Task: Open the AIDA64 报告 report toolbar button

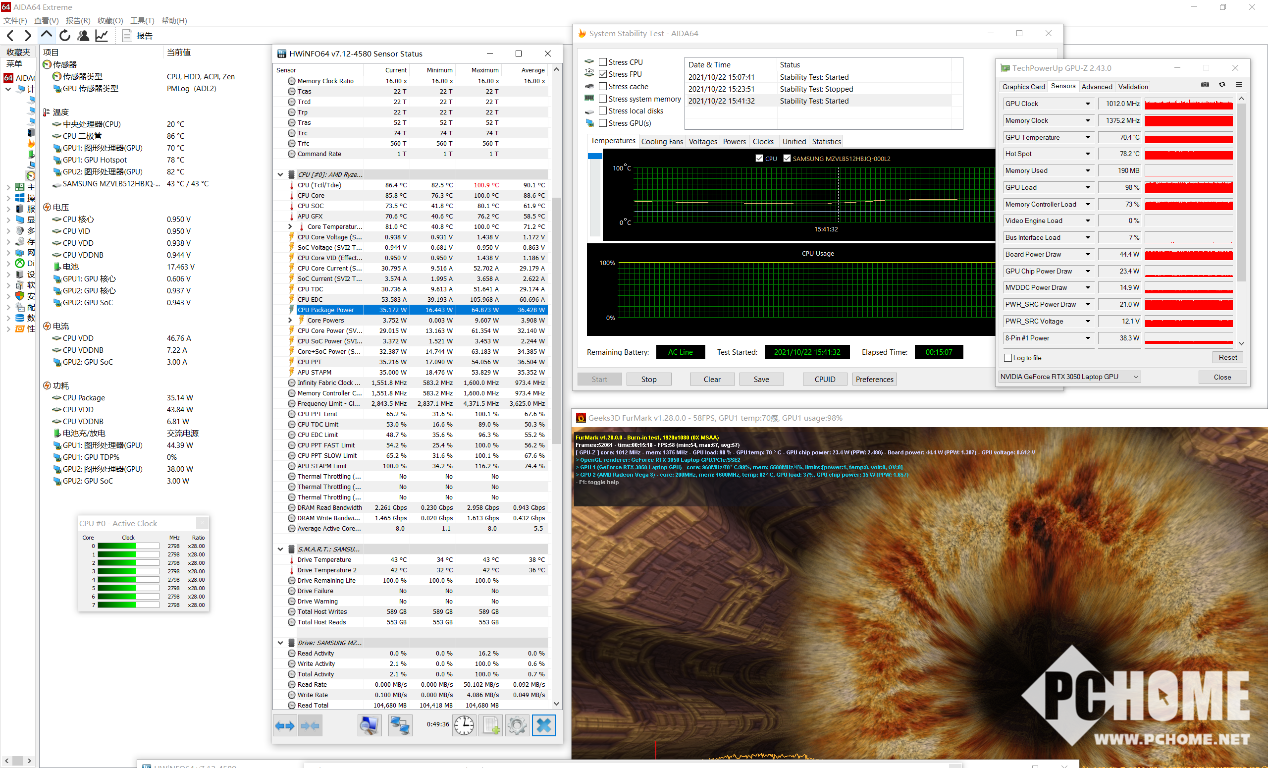Action: coord(139,36)
